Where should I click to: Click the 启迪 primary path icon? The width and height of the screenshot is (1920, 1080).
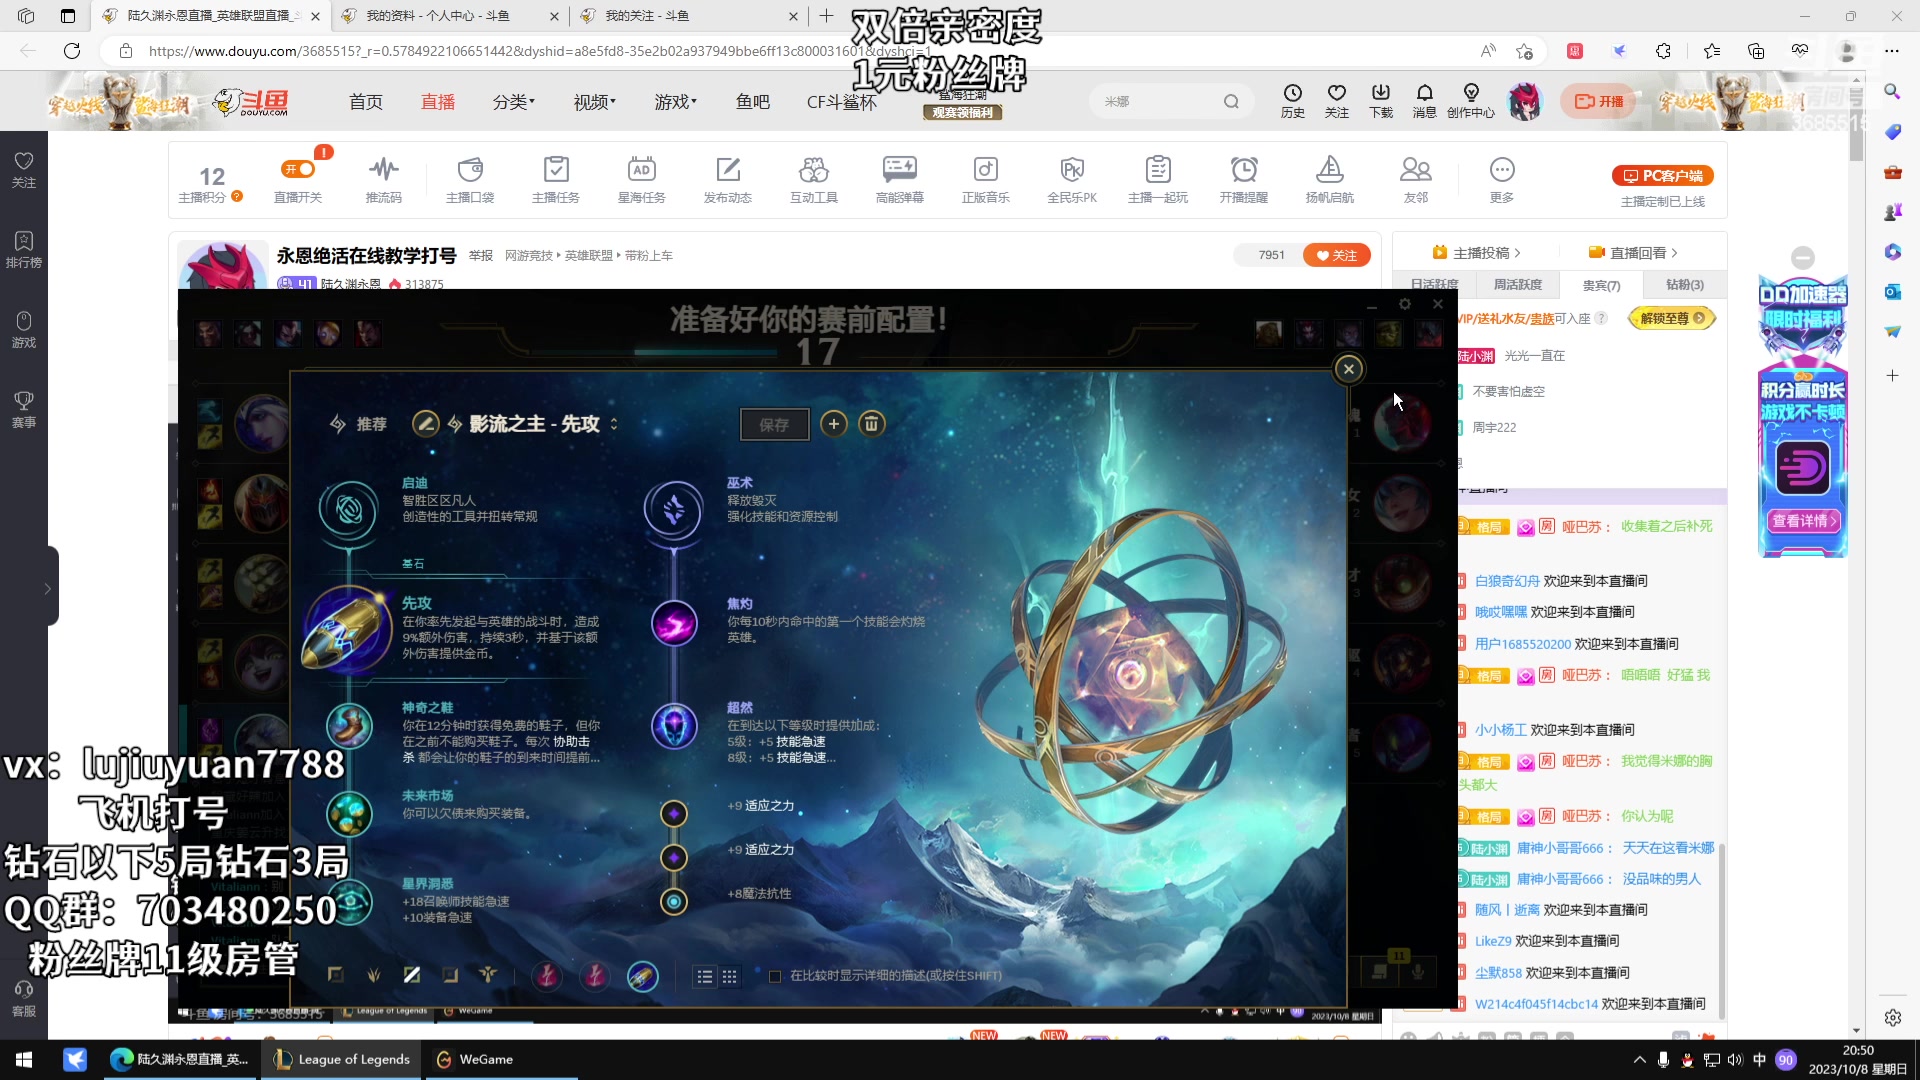[x=348, y=509]
